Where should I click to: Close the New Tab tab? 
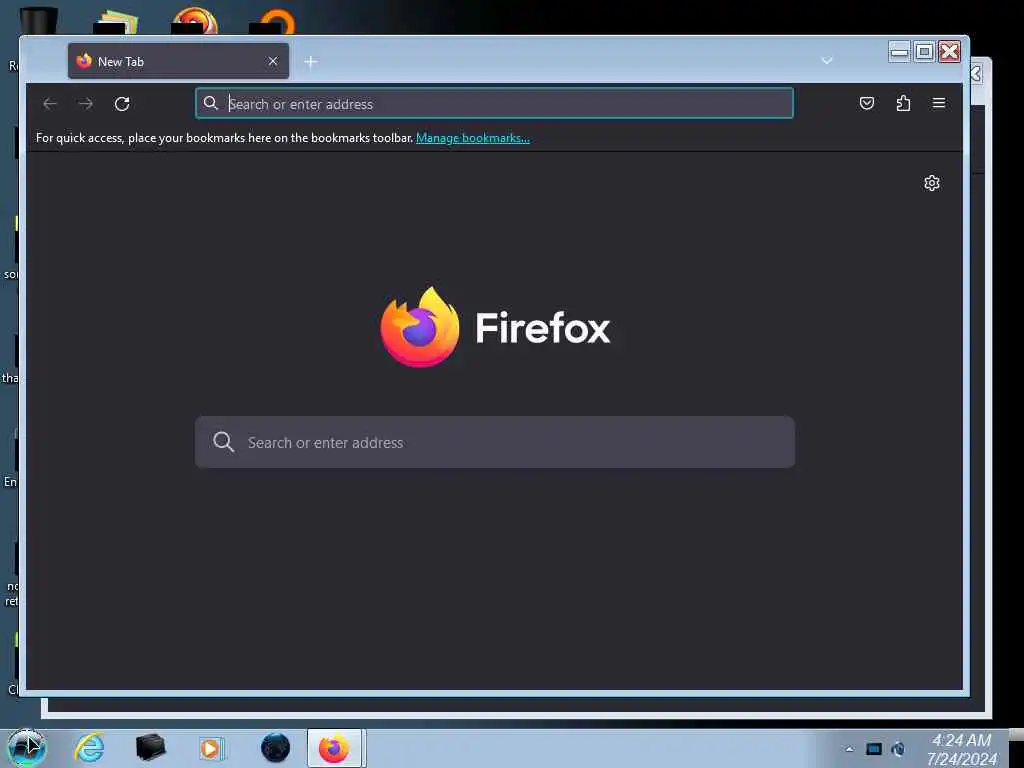point(273,61)
